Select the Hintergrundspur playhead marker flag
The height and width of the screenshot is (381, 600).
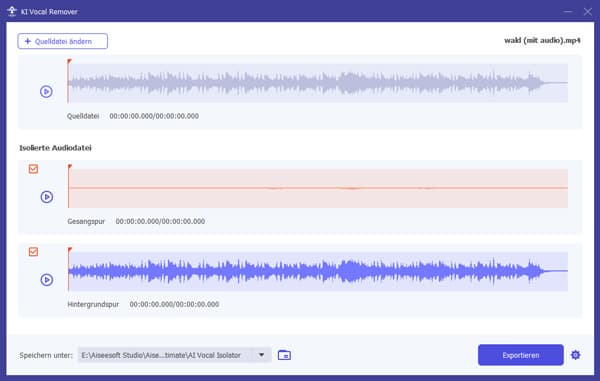pos(70,250)
